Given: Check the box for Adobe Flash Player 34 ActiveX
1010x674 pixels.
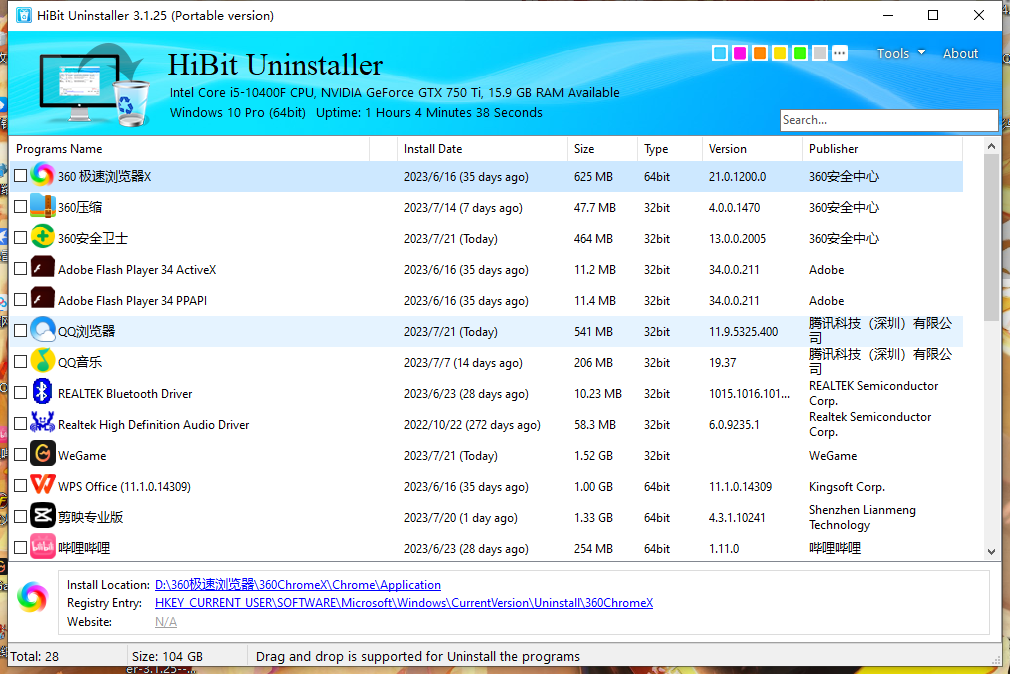Looking at the screenshot, I should (21, 269).
